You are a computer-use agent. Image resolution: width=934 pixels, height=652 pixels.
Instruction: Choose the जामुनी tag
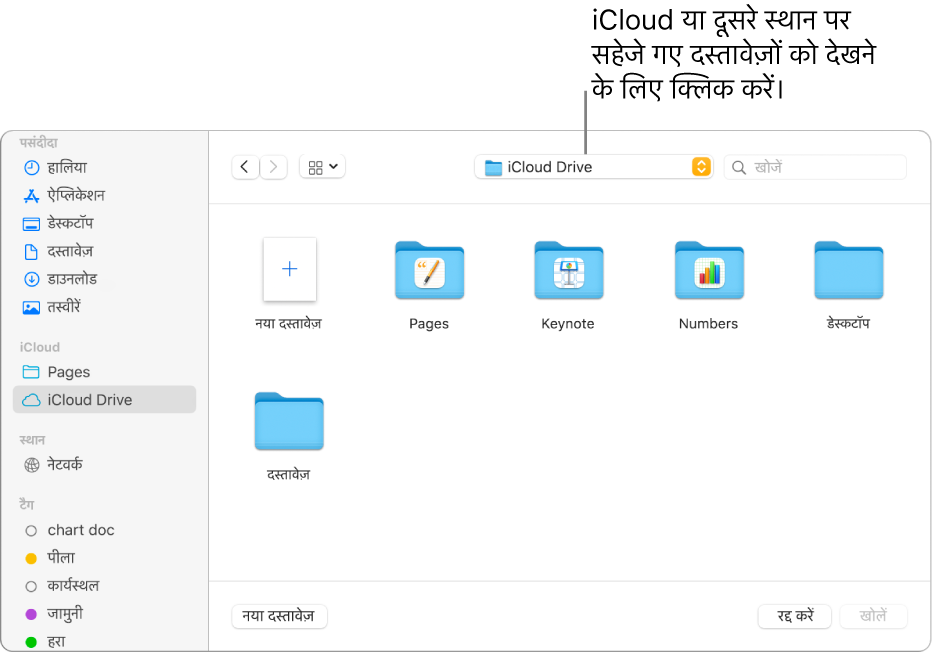pyautogui.click(x=105, y=614)
